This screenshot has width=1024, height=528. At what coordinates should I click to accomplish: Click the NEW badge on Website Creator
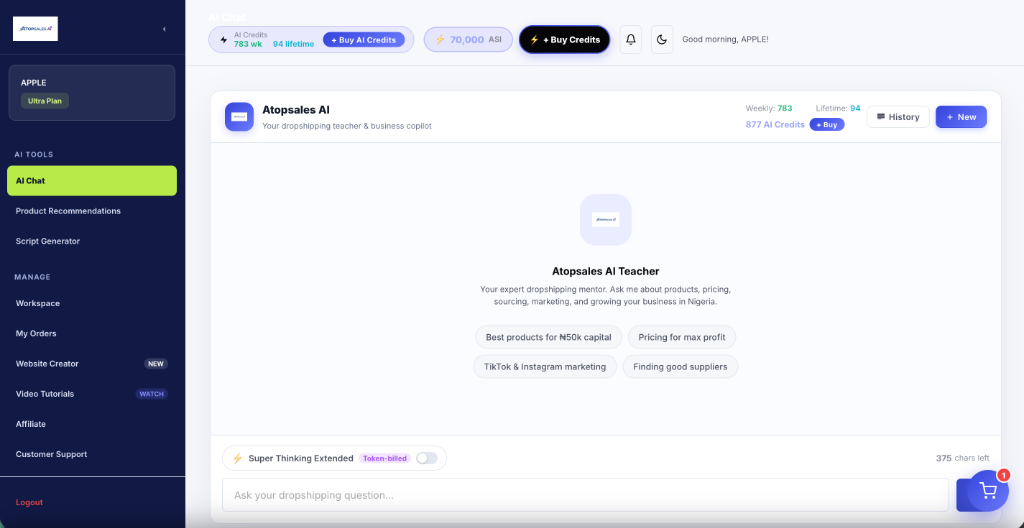tap(155, 364)
